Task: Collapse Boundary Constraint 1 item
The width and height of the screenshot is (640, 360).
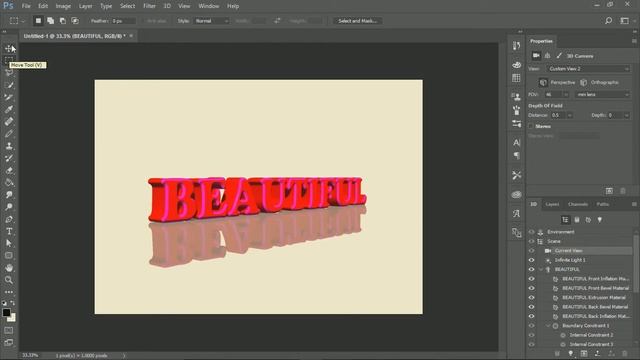Action: point(549,326)
